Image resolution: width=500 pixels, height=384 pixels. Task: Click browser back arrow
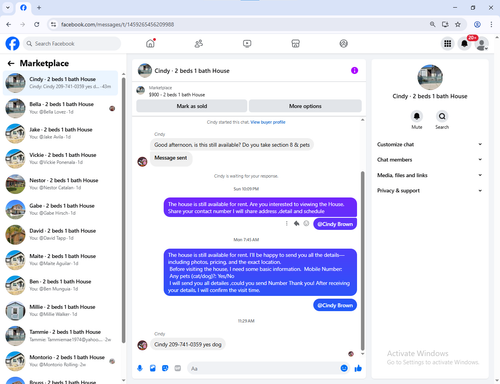pyautogui.click(x=9, y=24)
